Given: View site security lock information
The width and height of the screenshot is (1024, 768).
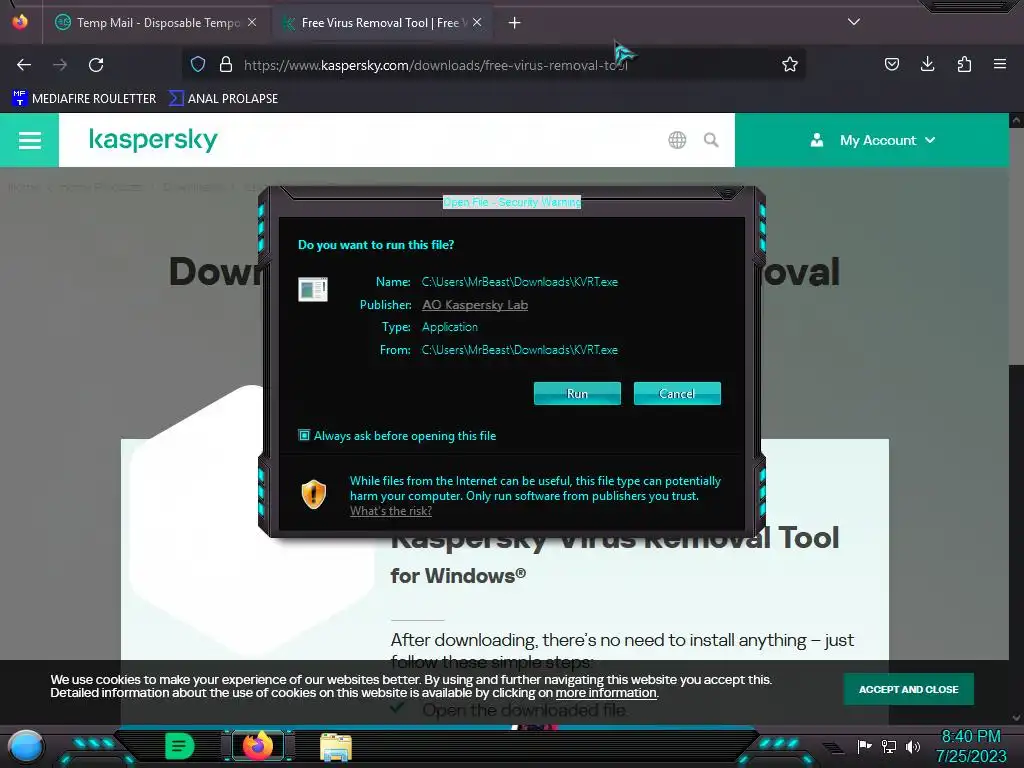Looking at the screenshot, I should tap(226, 64).
